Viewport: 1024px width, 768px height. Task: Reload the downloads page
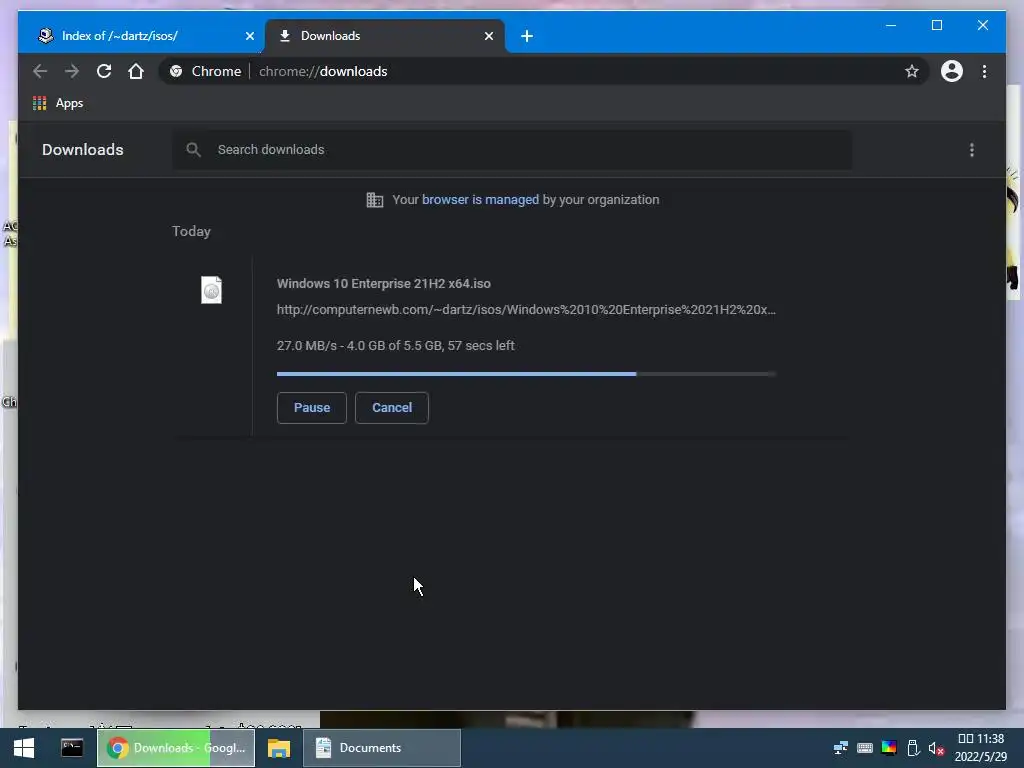click(x=104, y=71)
